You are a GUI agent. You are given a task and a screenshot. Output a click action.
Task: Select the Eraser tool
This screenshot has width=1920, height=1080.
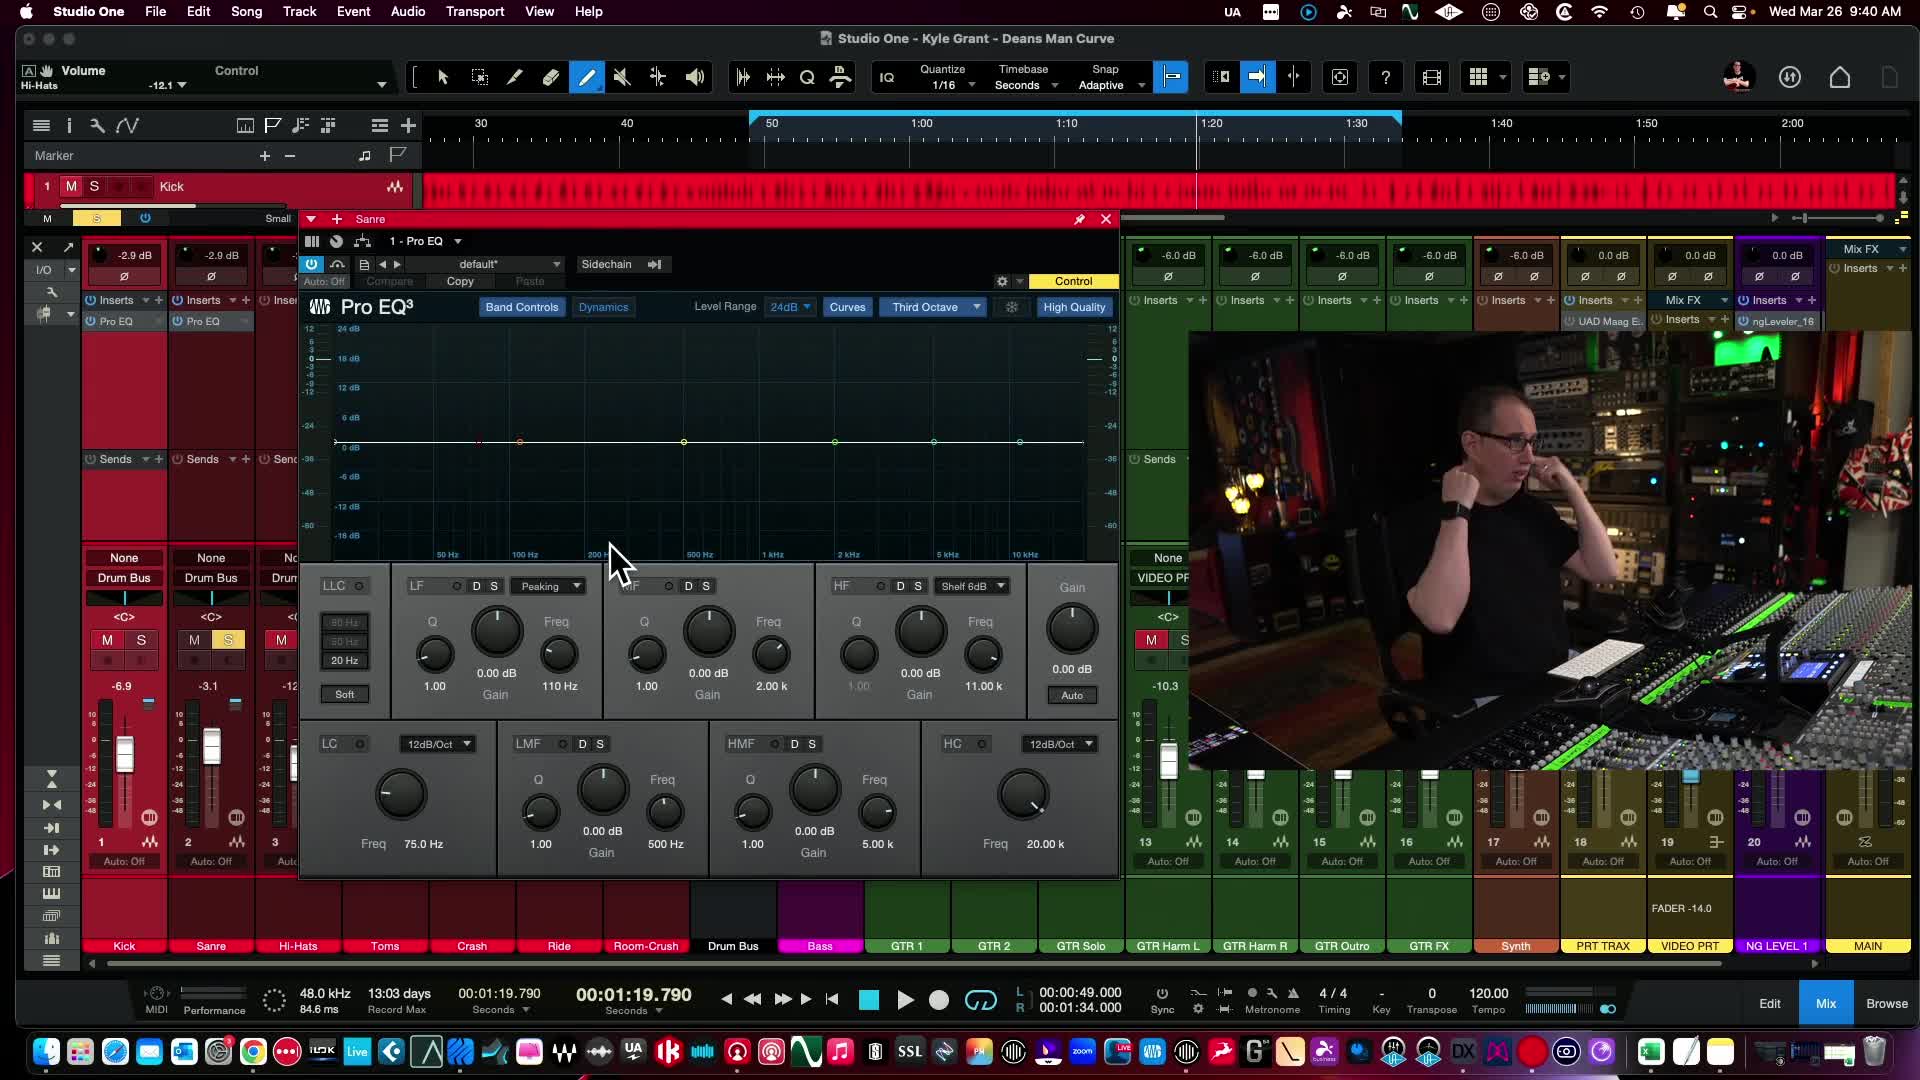coord(551,77)
